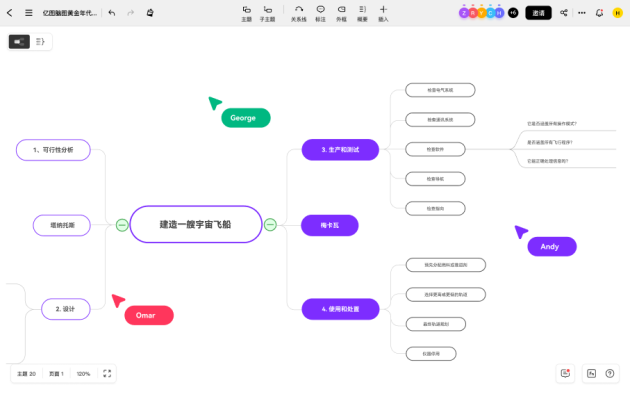Collapse left branches of central topic
This screenshot has width=630, height=394.
click(x=122, y=225)
